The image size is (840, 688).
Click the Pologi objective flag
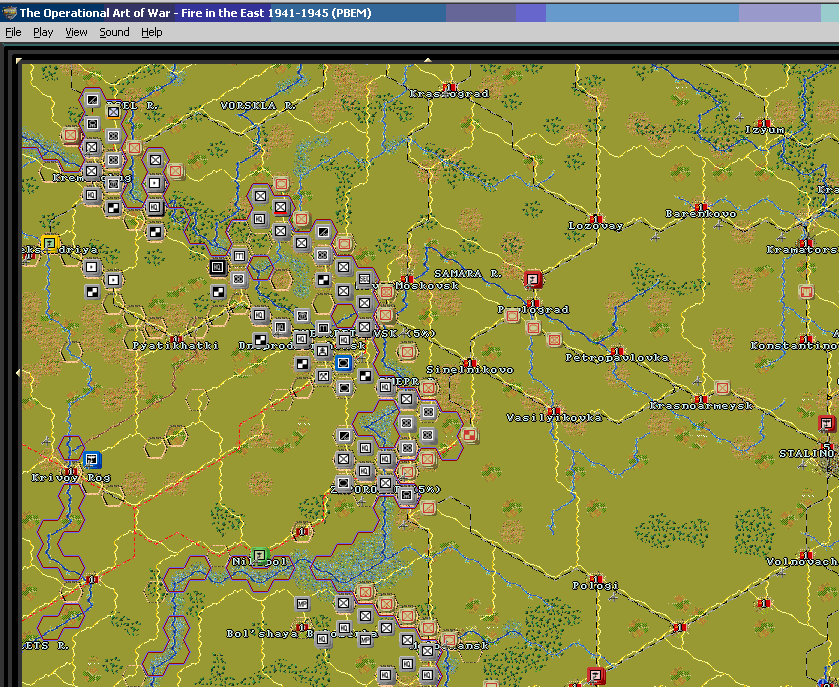[596, 579]
